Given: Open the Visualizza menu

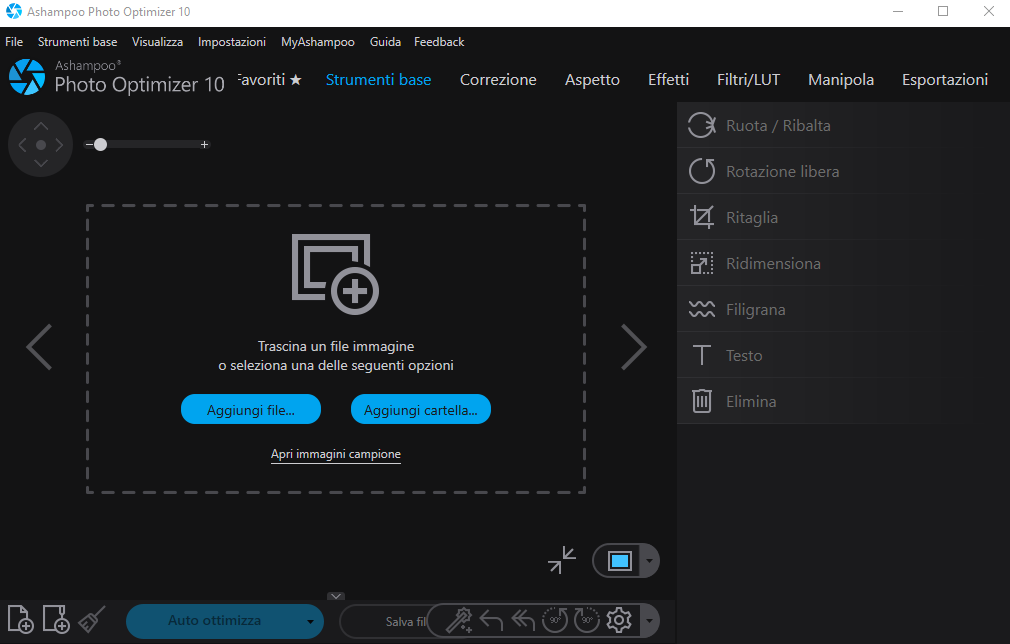Looking at the screenshot, I should click(x=157, y=42).
